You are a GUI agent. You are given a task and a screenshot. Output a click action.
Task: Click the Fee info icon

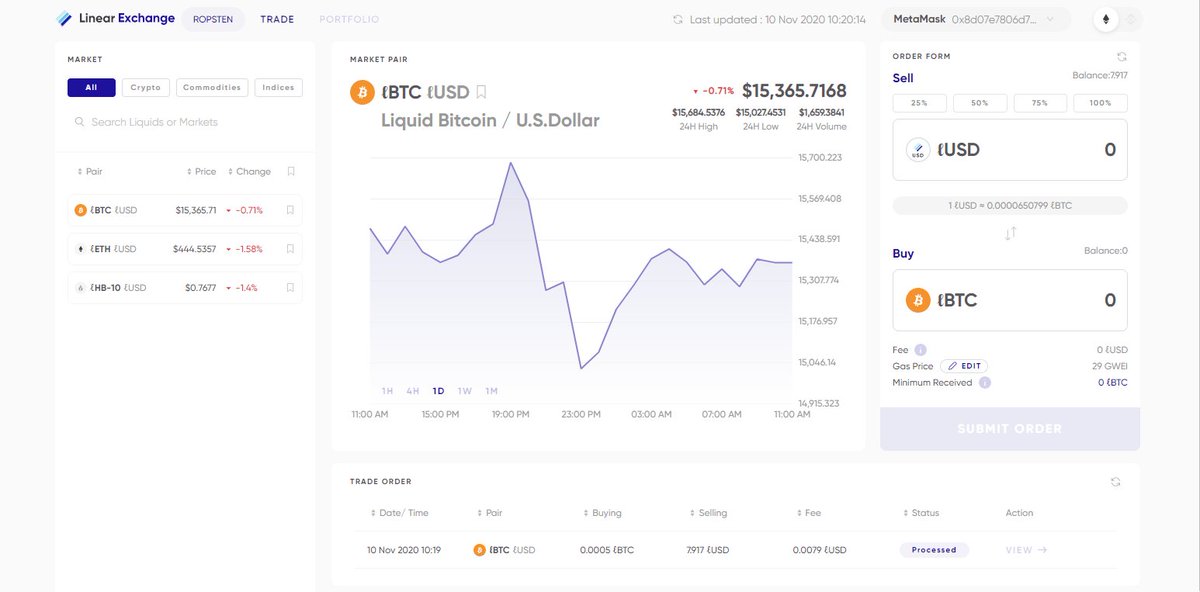(x=920, y=350)
